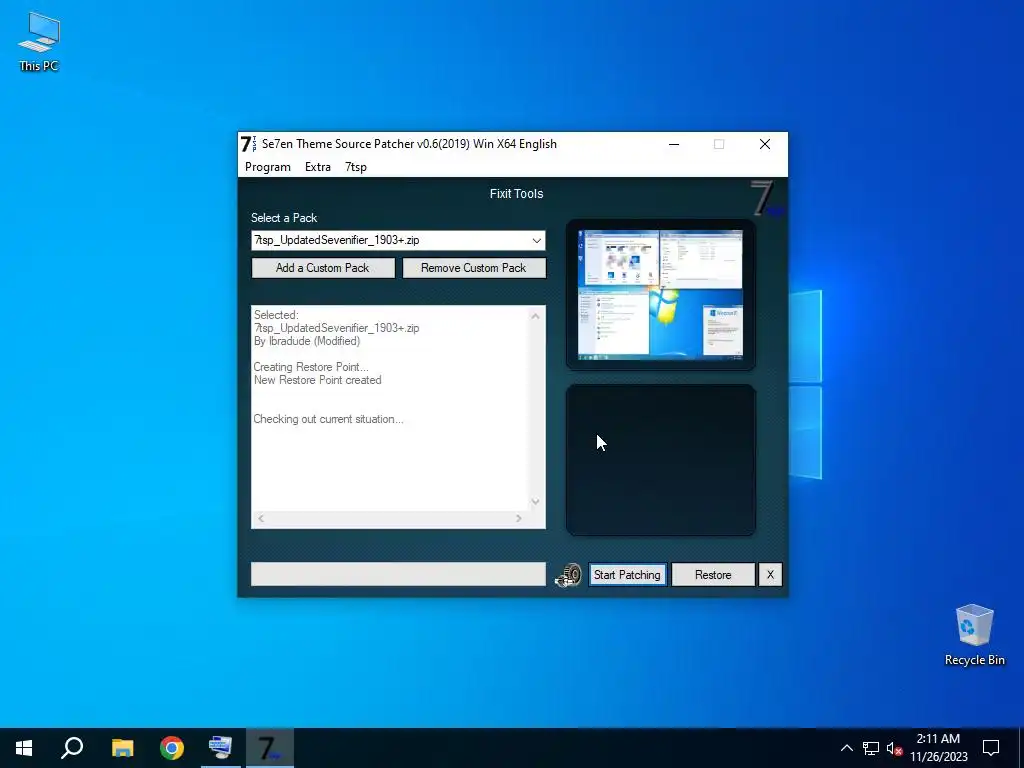The height and width of the screenshot is (768, 1024).
Task: Click 'New Restore Point created' log line
Action: tap(317, 380)
